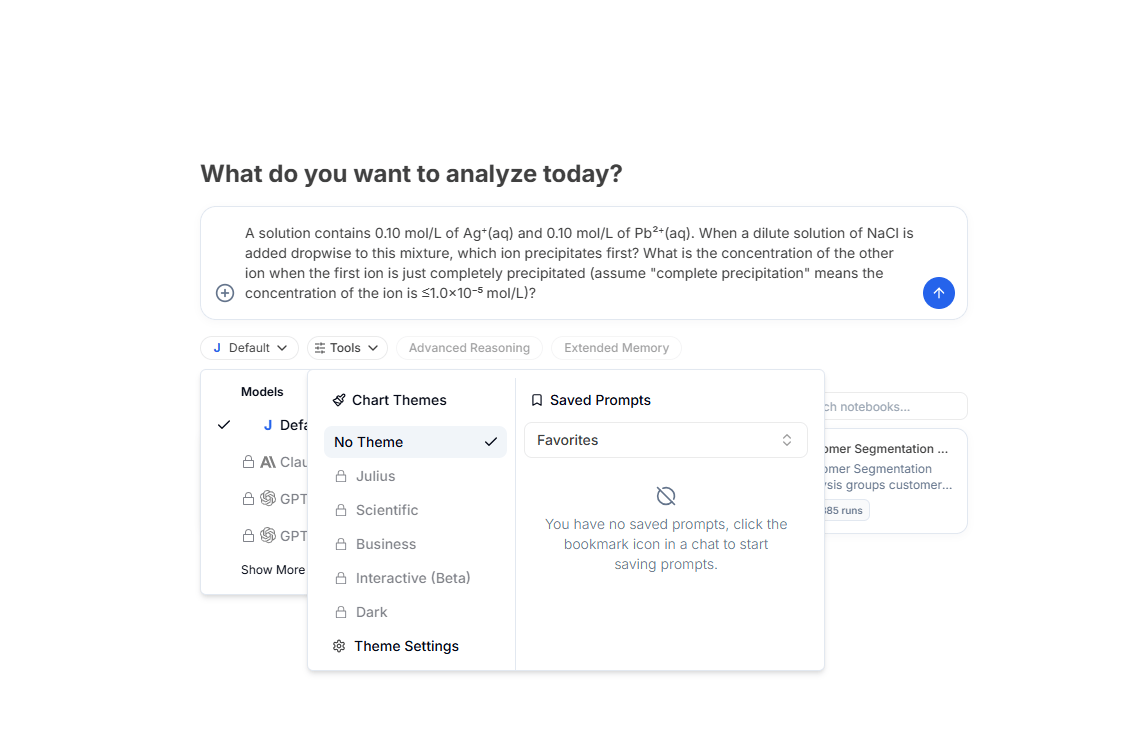Viewport: 1142px width, 737px height.
Task: Open Theme Settings
Action: (406, 646)
